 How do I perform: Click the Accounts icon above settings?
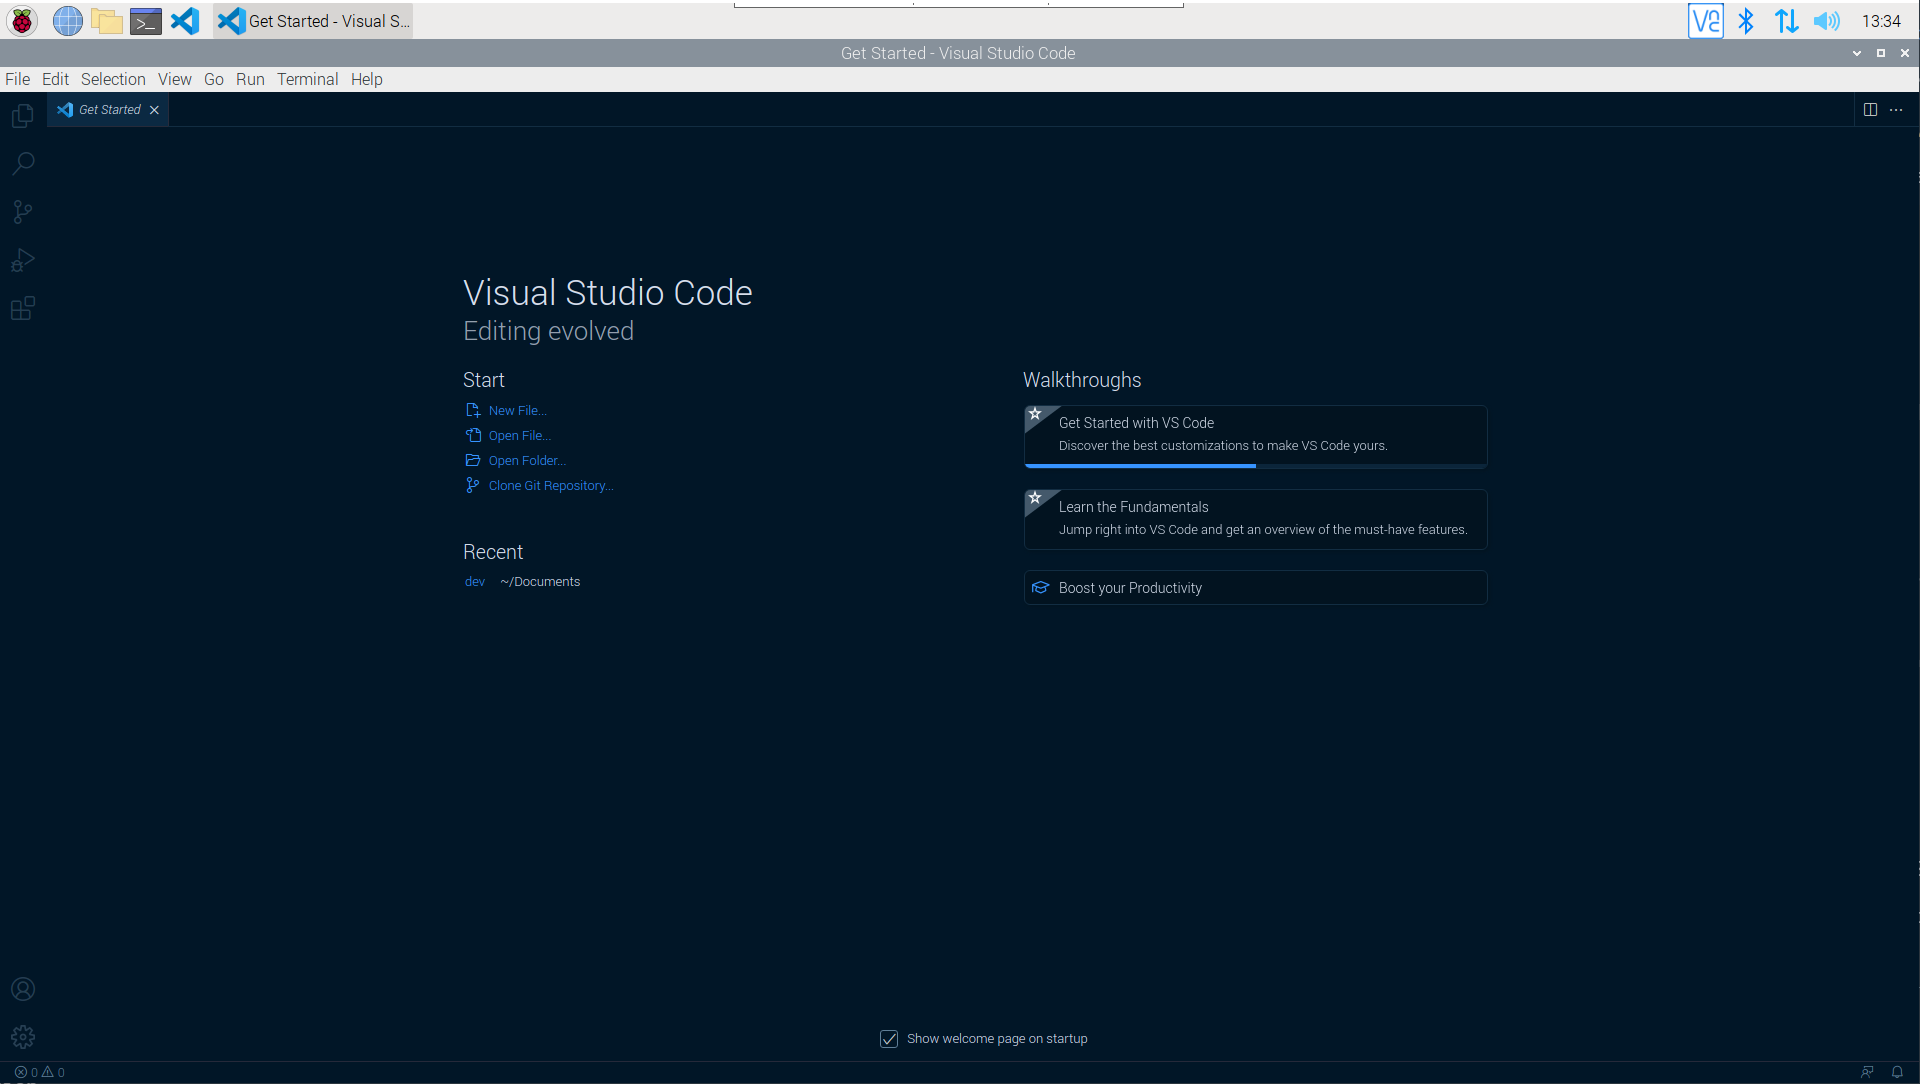point(22,989)
